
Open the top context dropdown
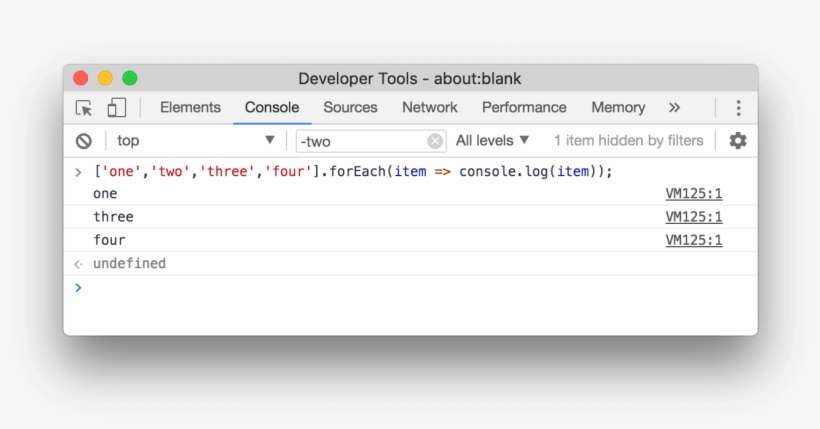pos(195,141)
